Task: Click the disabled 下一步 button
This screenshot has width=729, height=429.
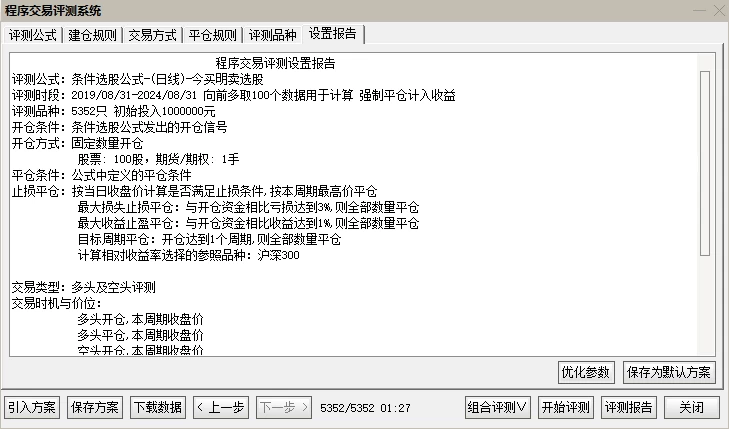Action: click(x=284, y=408)
